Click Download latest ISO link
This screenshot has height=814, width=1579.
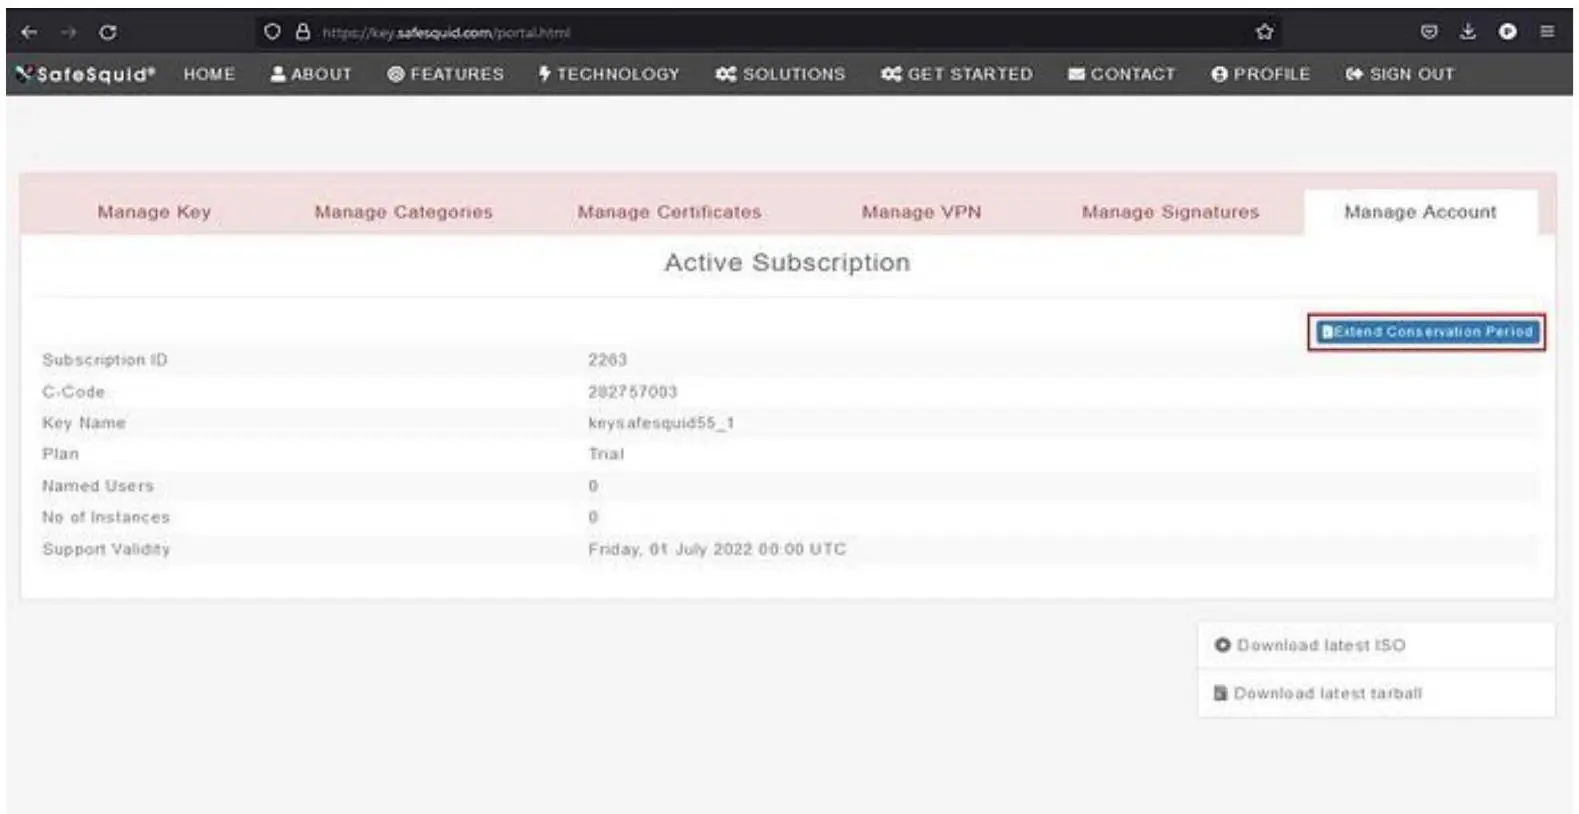tap(1320, 646)
